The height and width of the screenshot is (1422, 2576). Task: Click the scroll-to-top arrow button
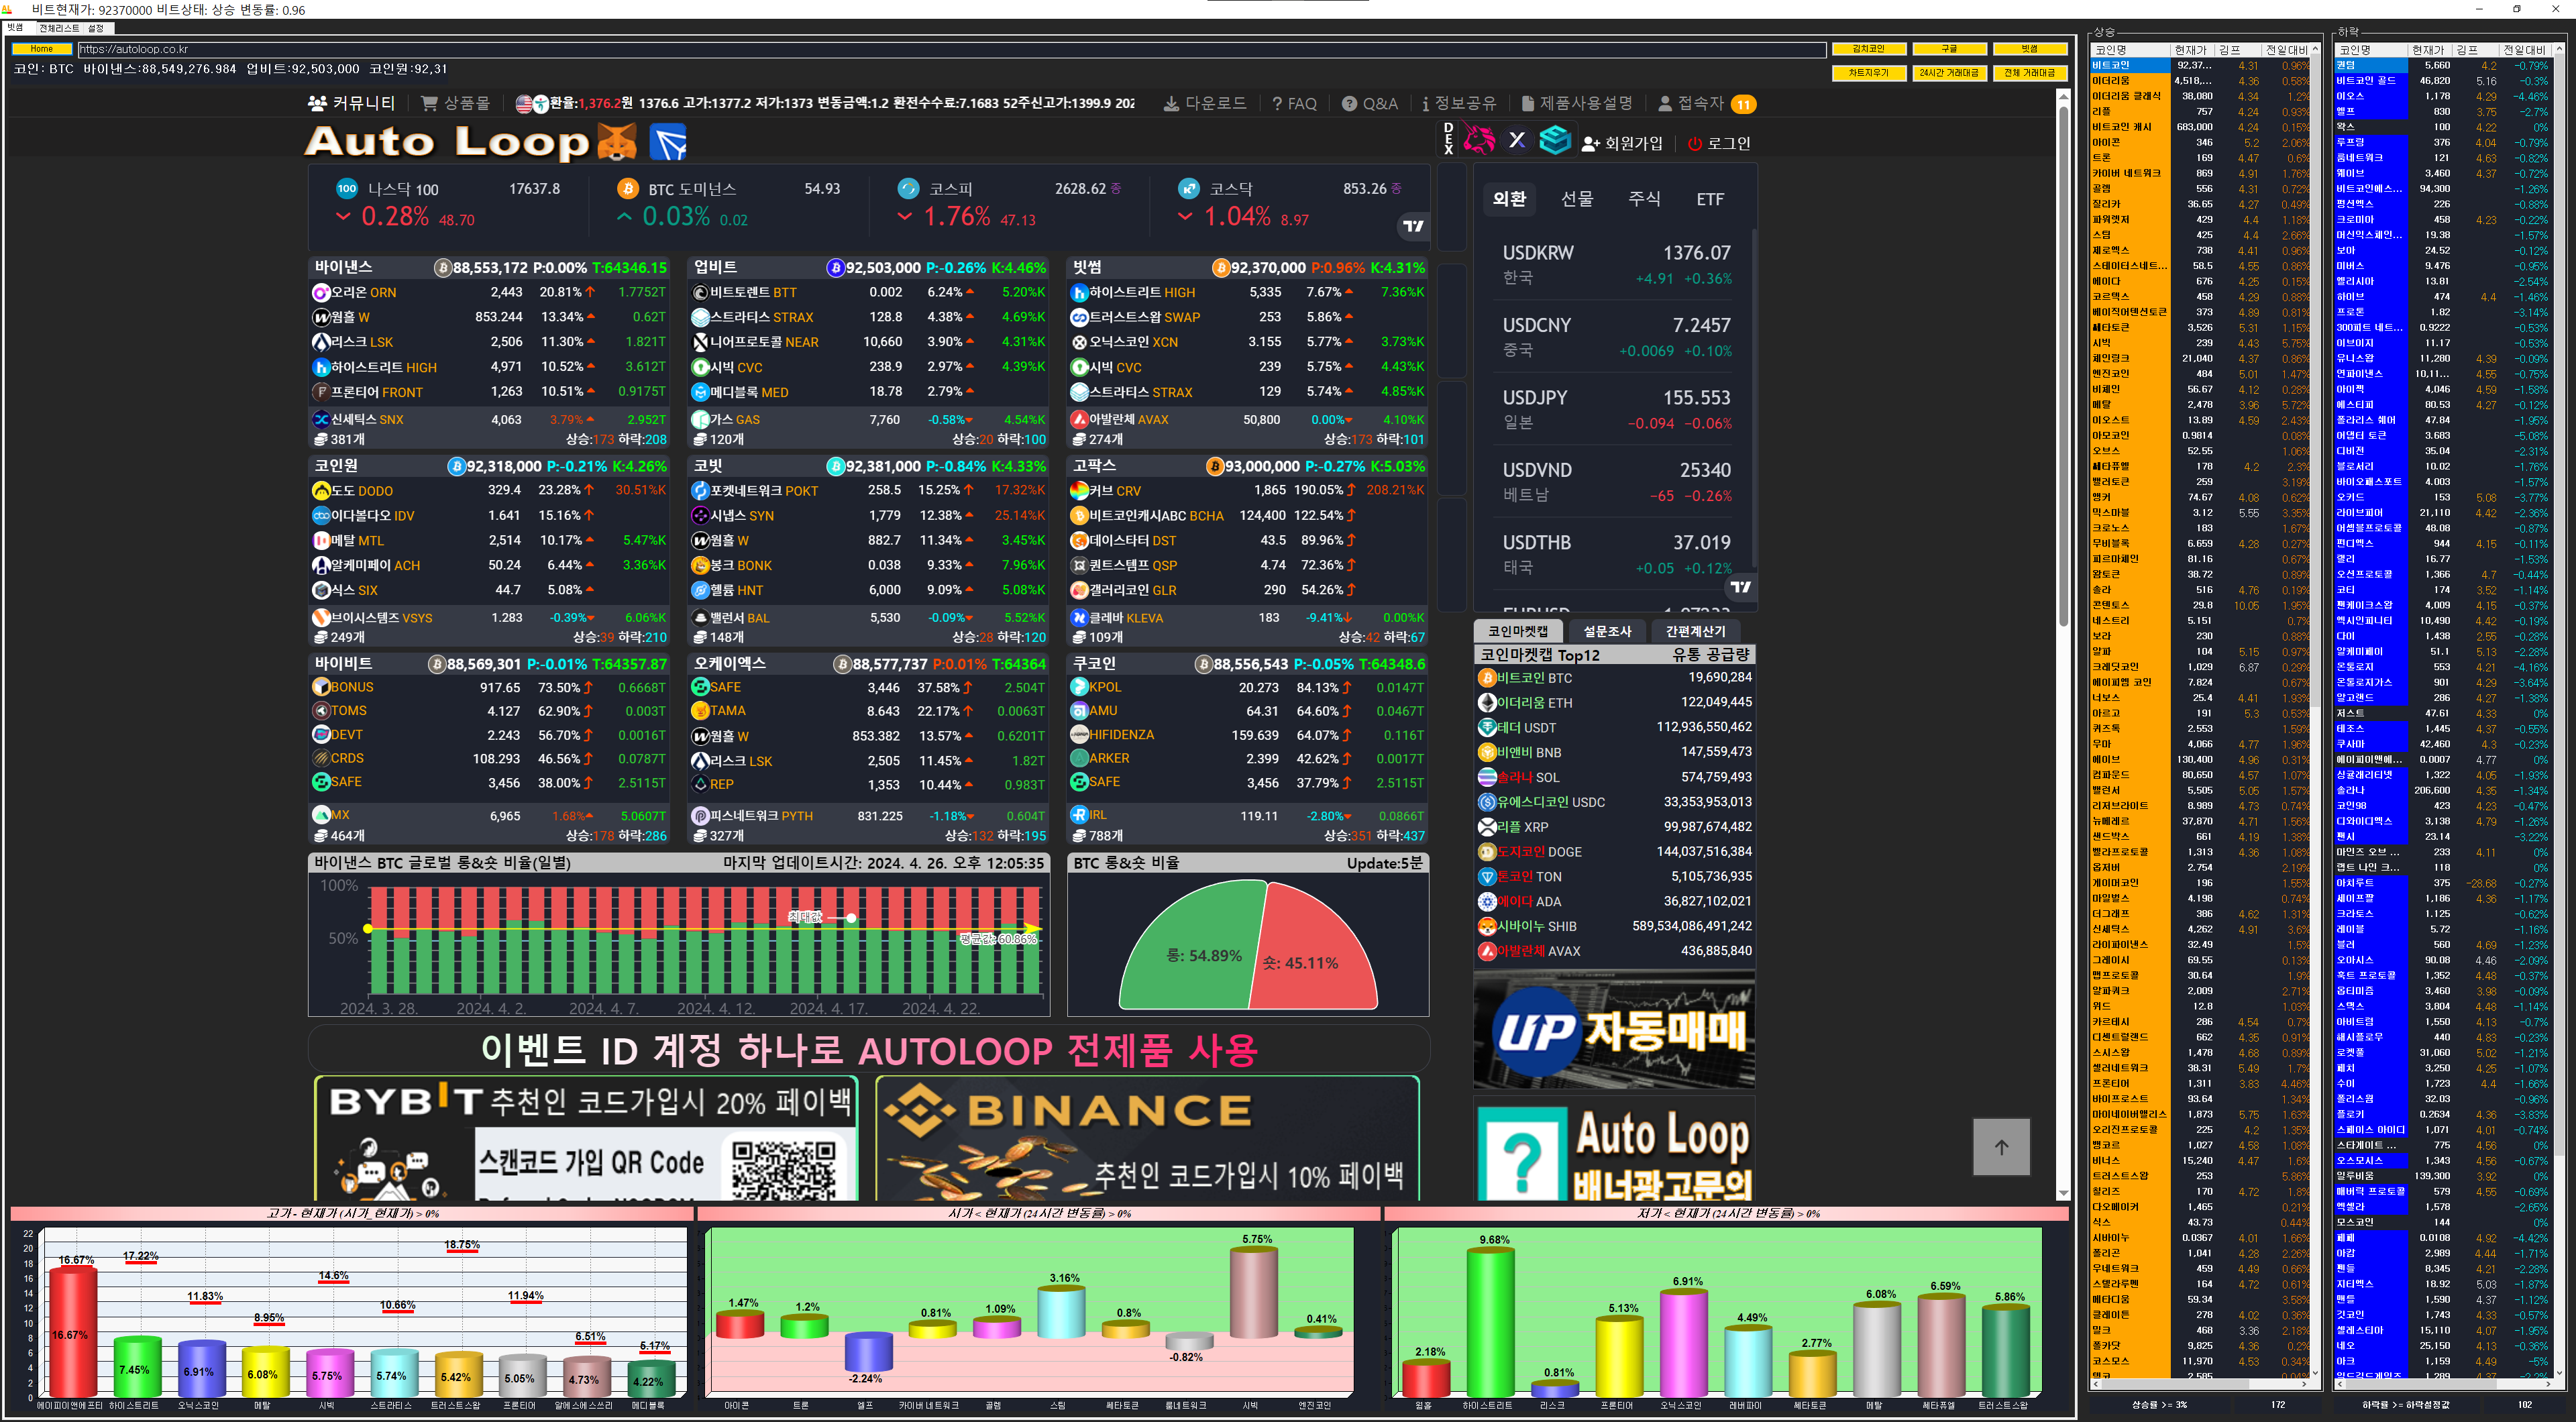tap(2001, 1147)
